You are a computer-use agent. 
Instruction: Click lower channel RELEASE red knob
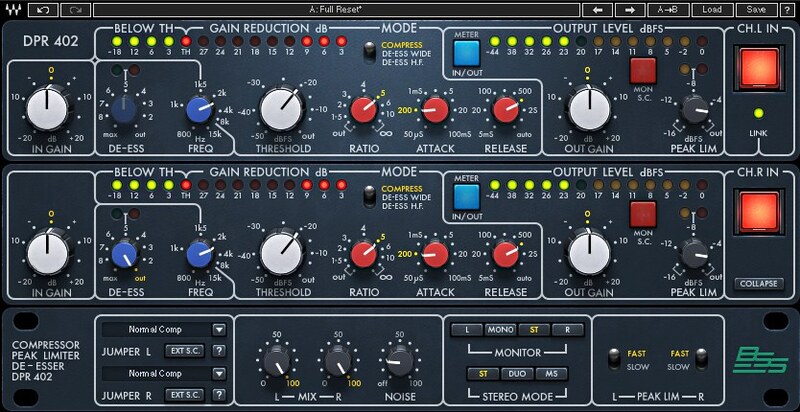coord(506,253)
